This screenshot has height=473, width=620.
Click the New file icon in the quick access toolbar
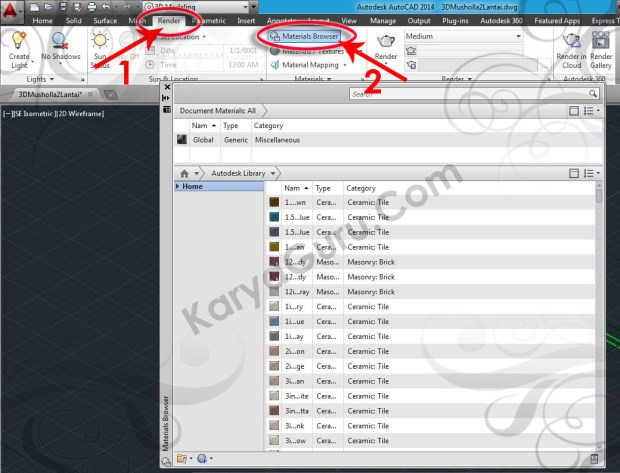point(35,7)
